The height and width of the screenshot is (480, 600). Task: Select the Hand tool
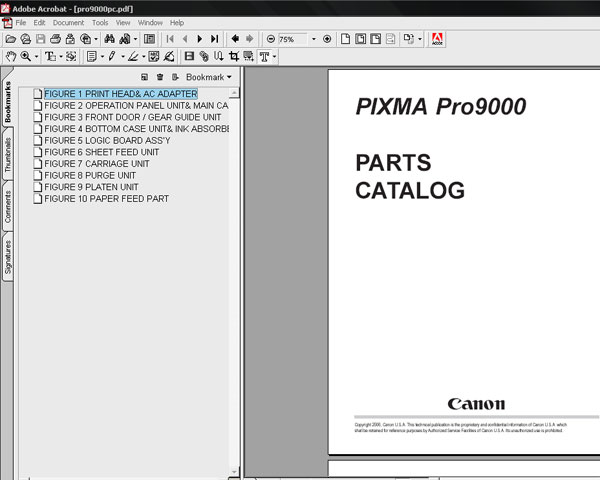[10, 57]
